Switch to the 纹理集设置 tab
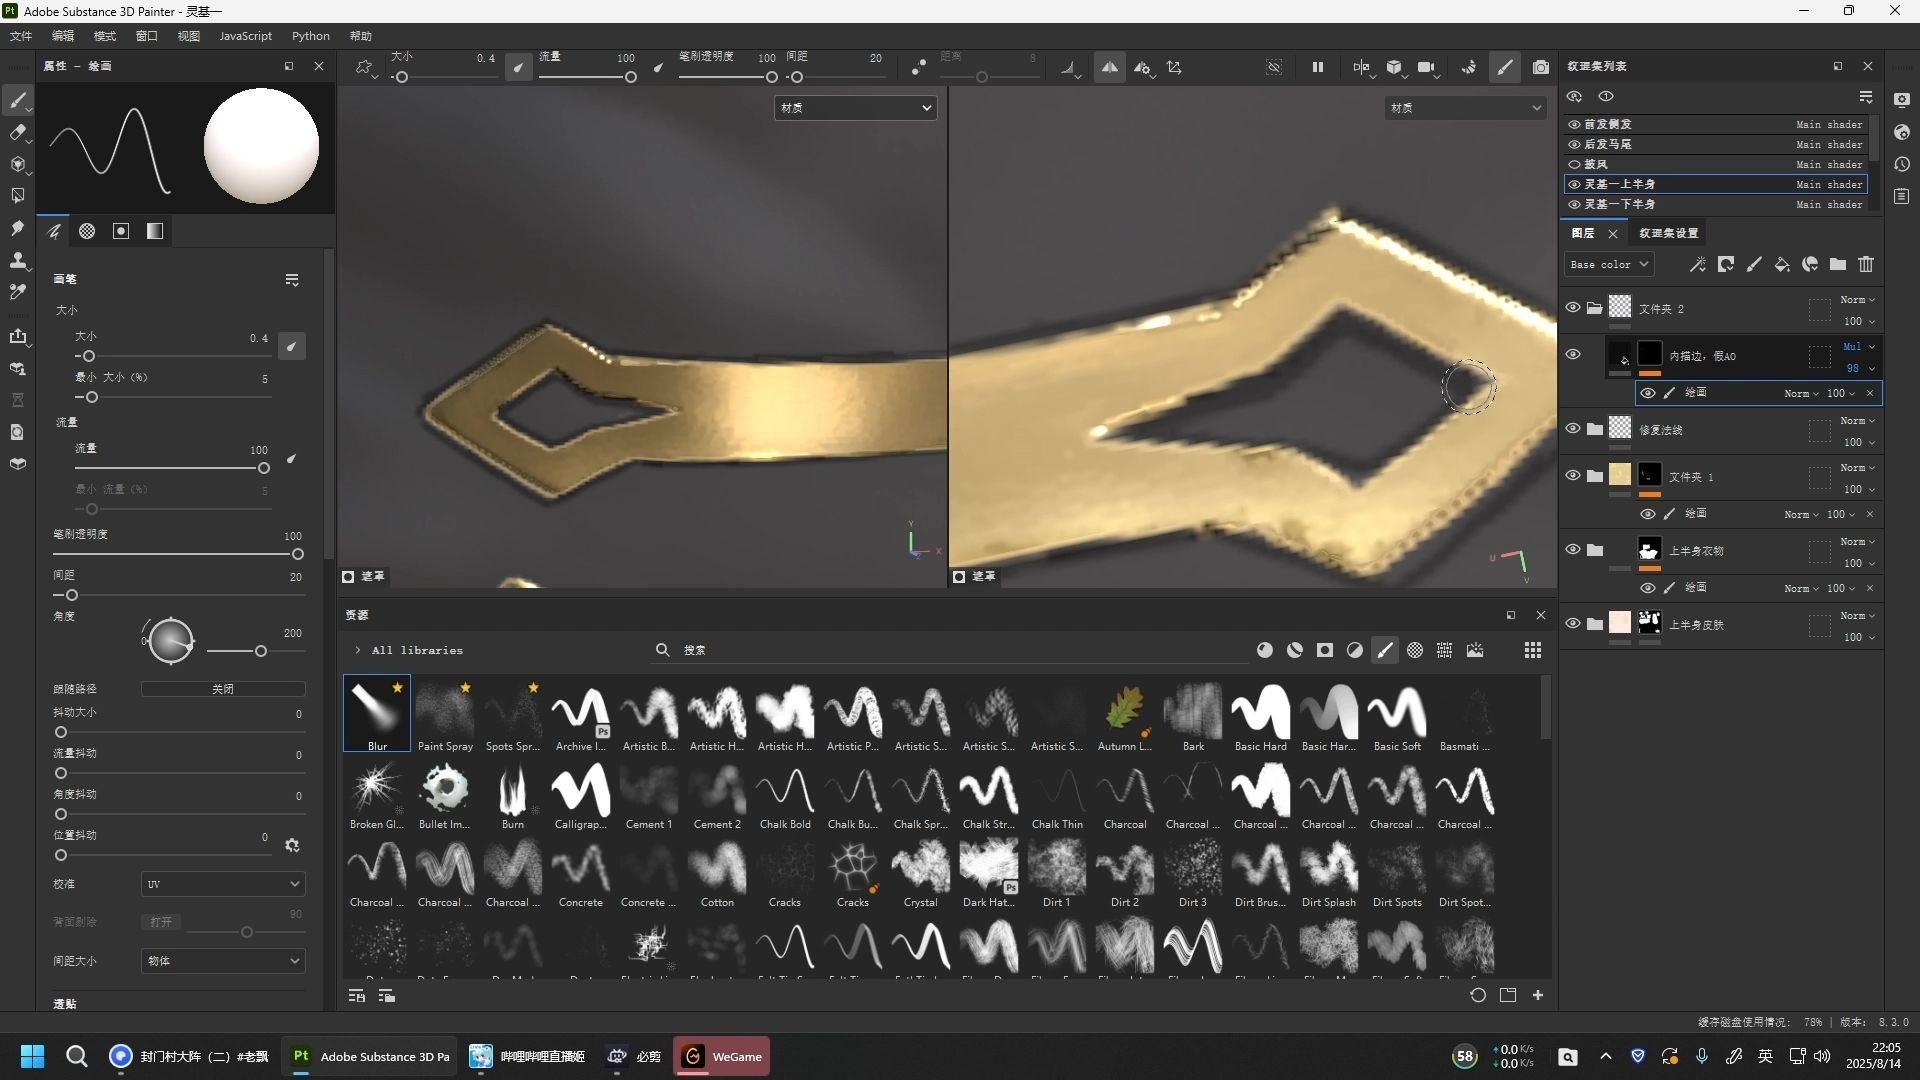The height and width of the screenshot is (1080, 1920). (x=1668, y=233)
